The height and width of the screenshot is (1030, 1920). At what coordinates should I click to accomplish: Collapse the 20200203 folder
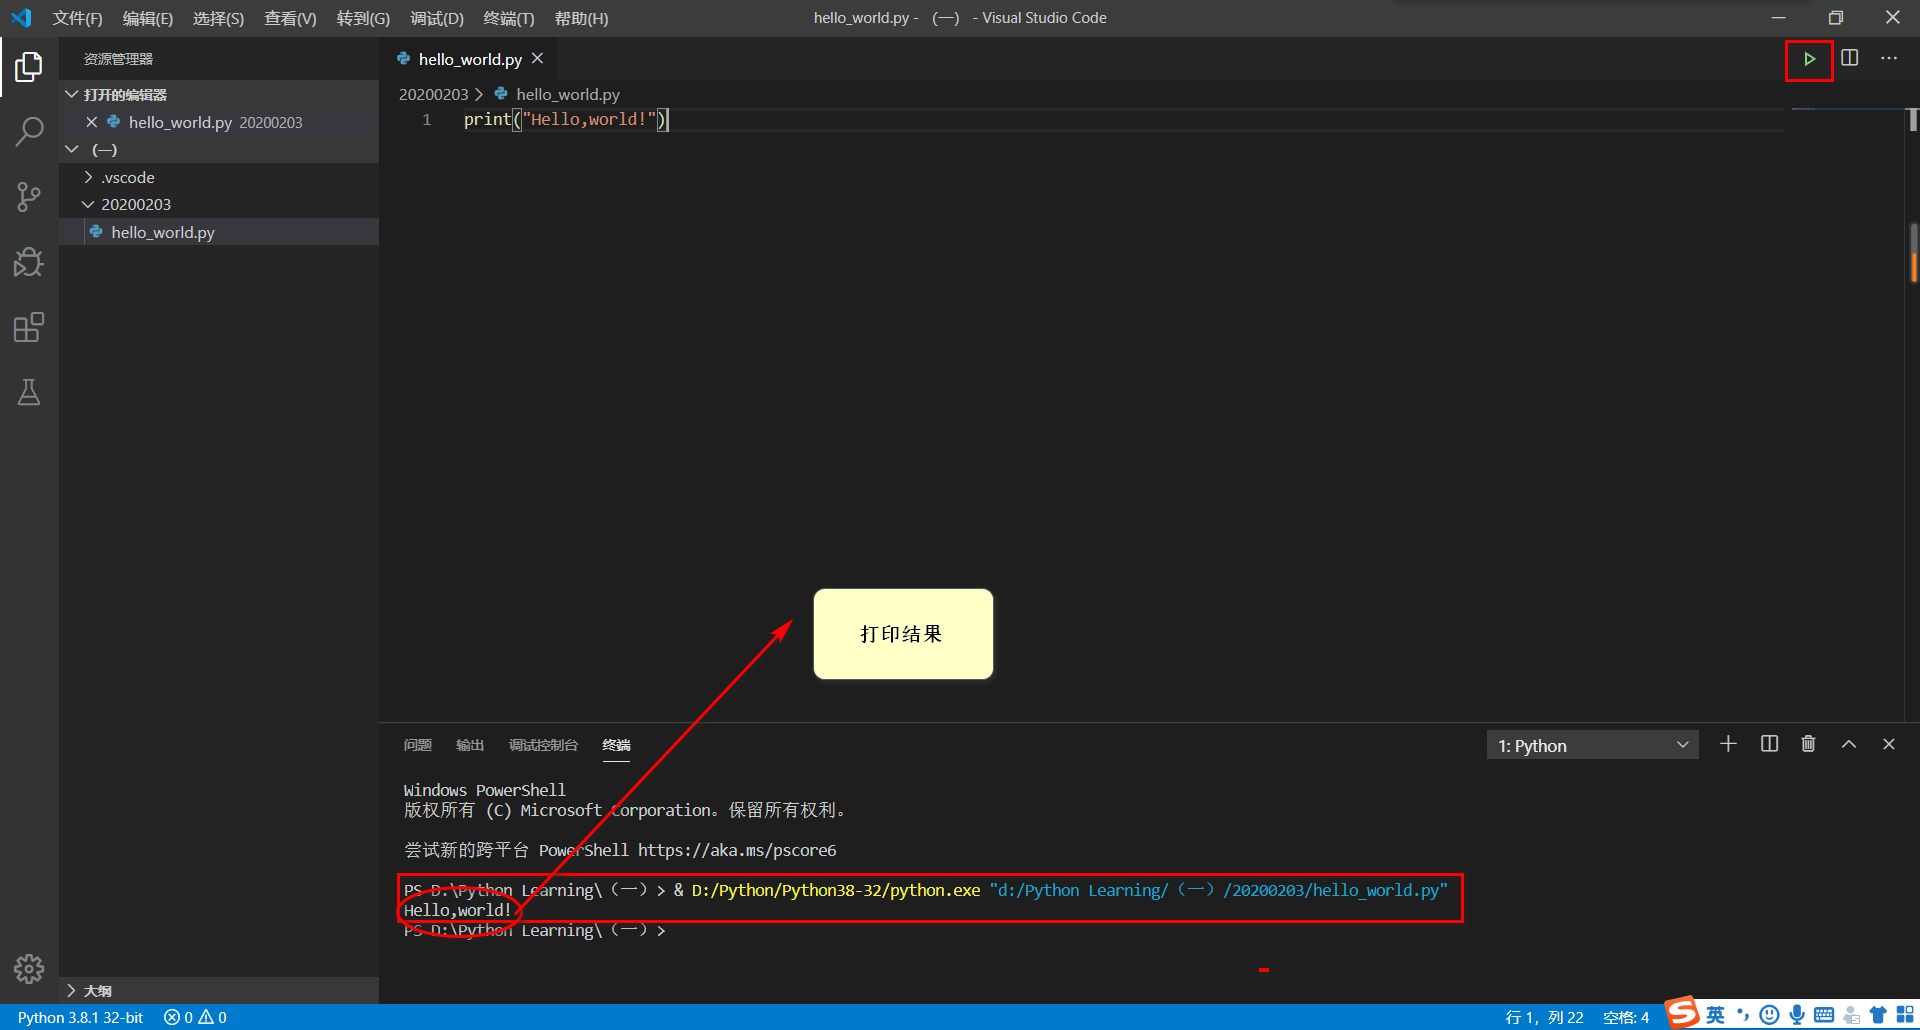(x=136, y=204)
